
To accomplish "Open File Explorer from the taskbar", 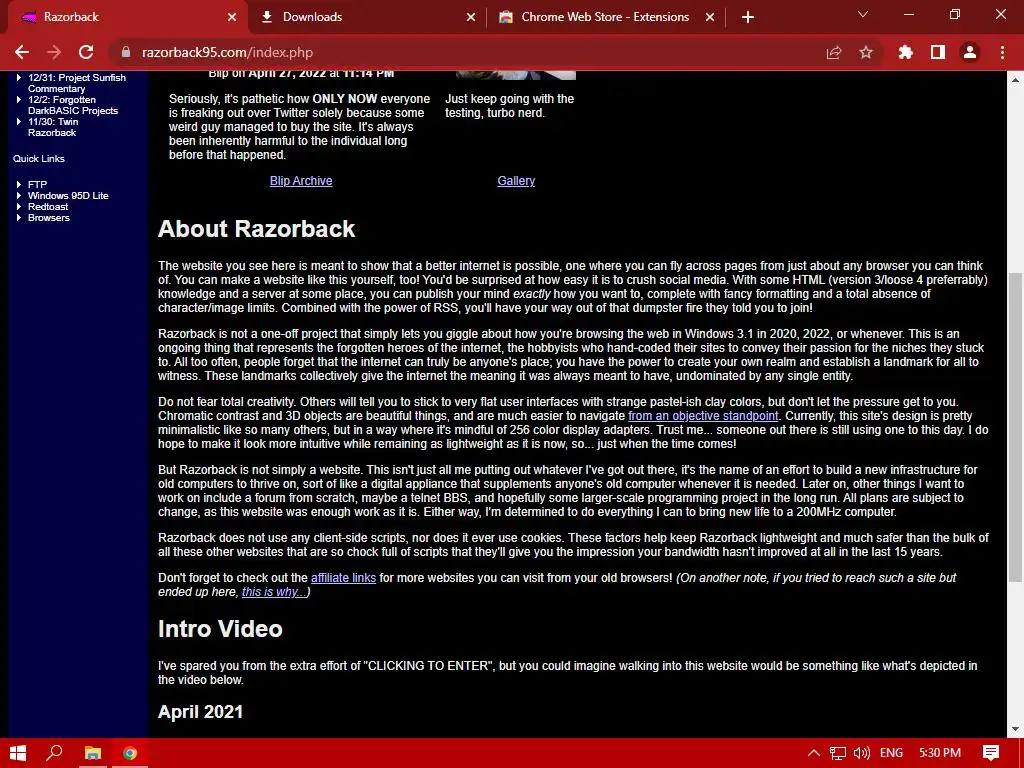I will click(93, 753).
